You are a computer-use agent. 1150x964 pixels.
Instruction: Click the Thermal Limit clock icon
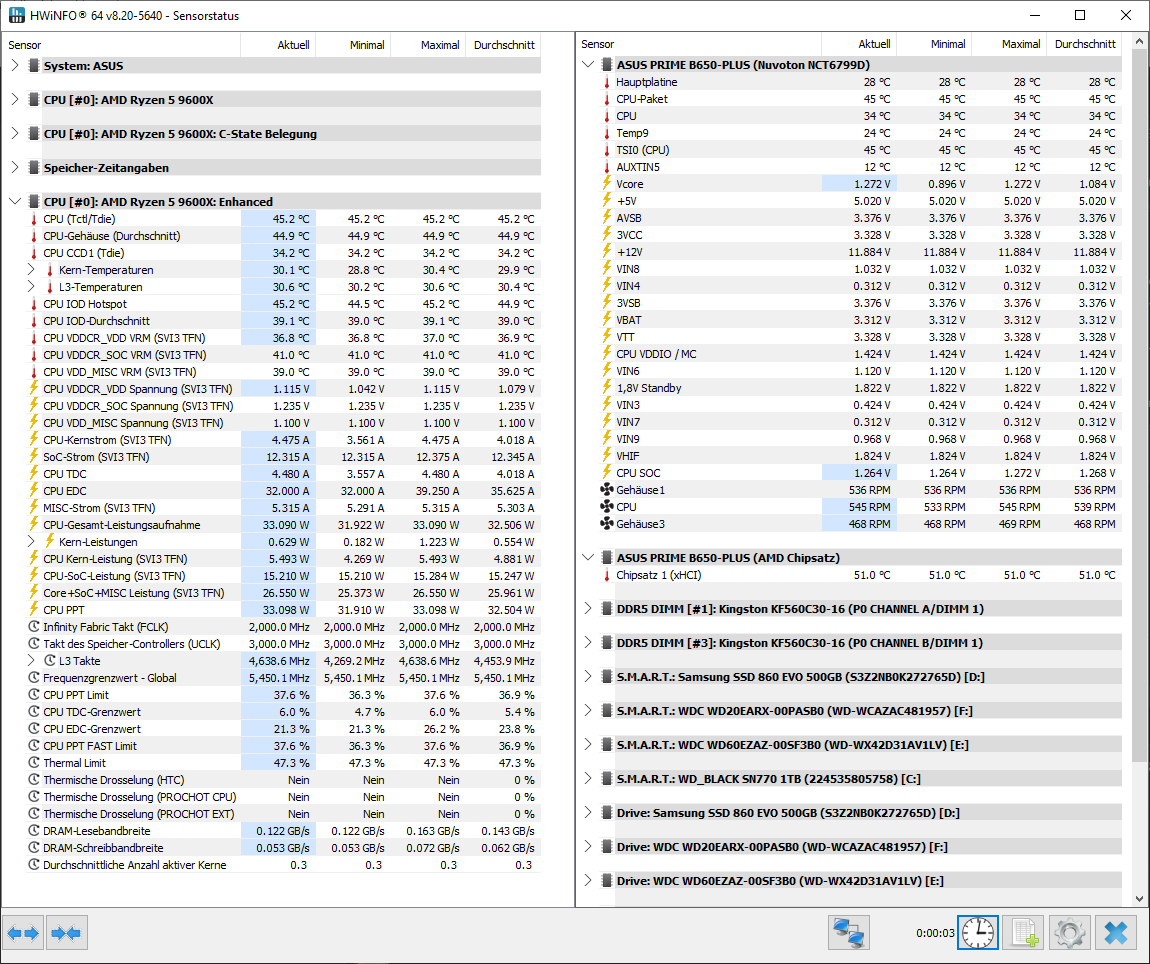[34, 763]
